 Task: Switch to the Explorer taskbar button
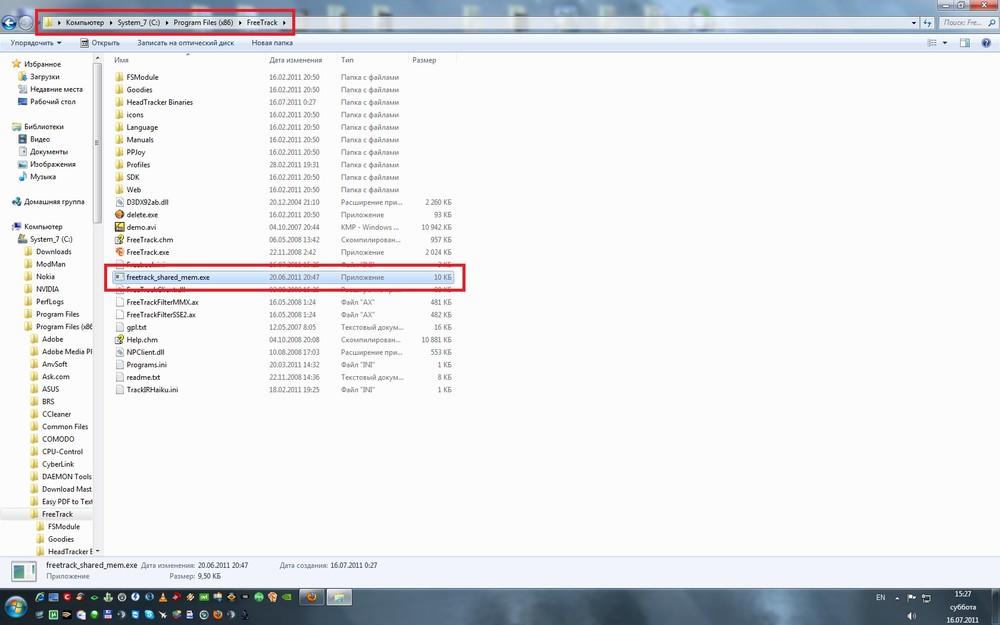(339, 598)
